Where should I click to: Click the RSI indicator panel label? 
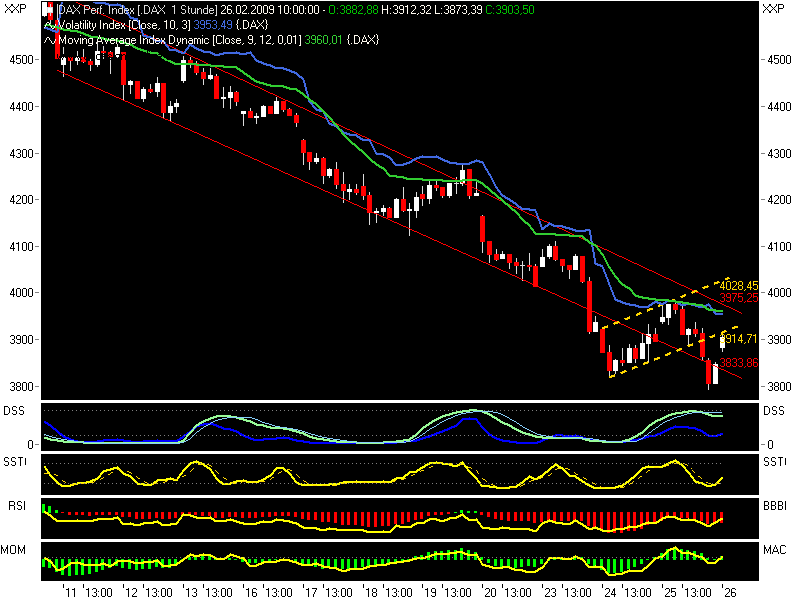point(15,506)
